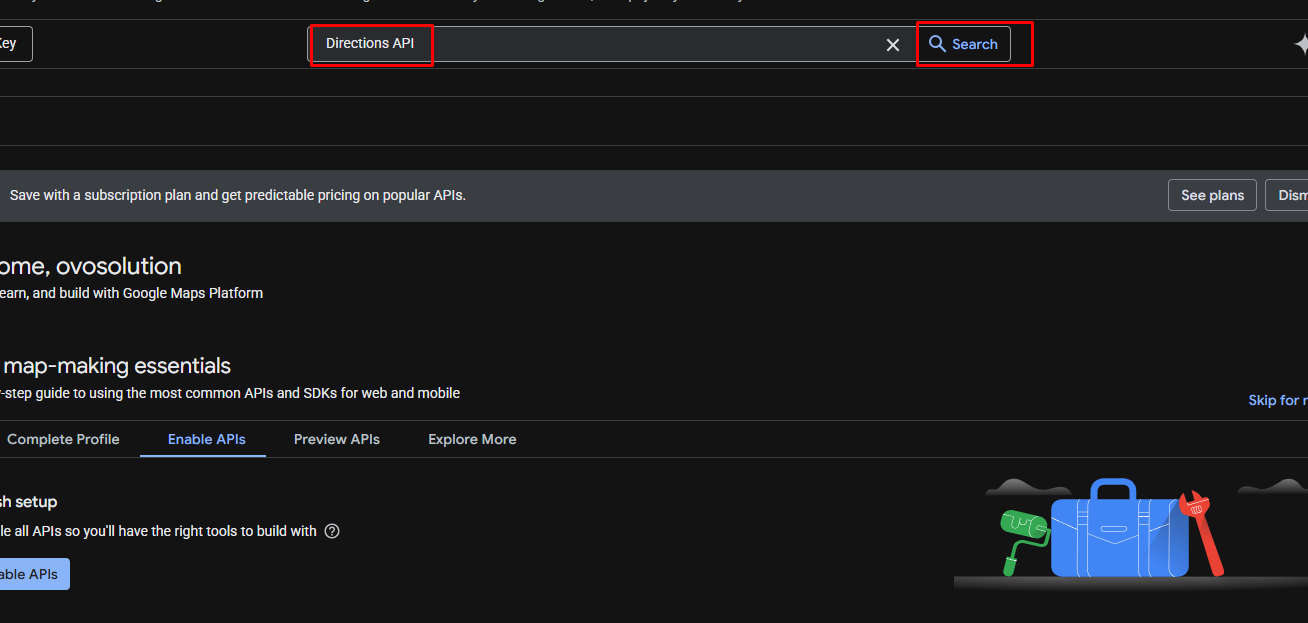1308x623 pixels.
Task: Click the Skip for now link
Action: pyautogui.click(x=1278, y=400)
